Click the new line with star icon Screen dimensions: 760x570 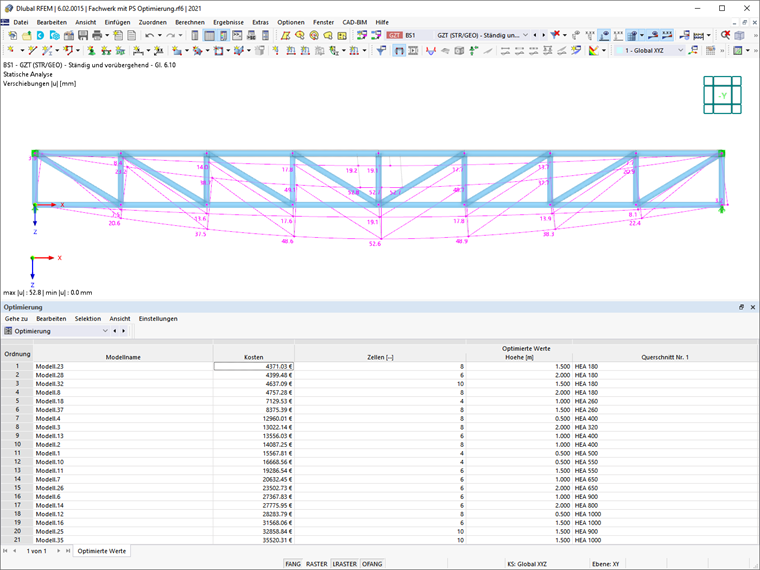pyautogui.click(x=32, y=50)
